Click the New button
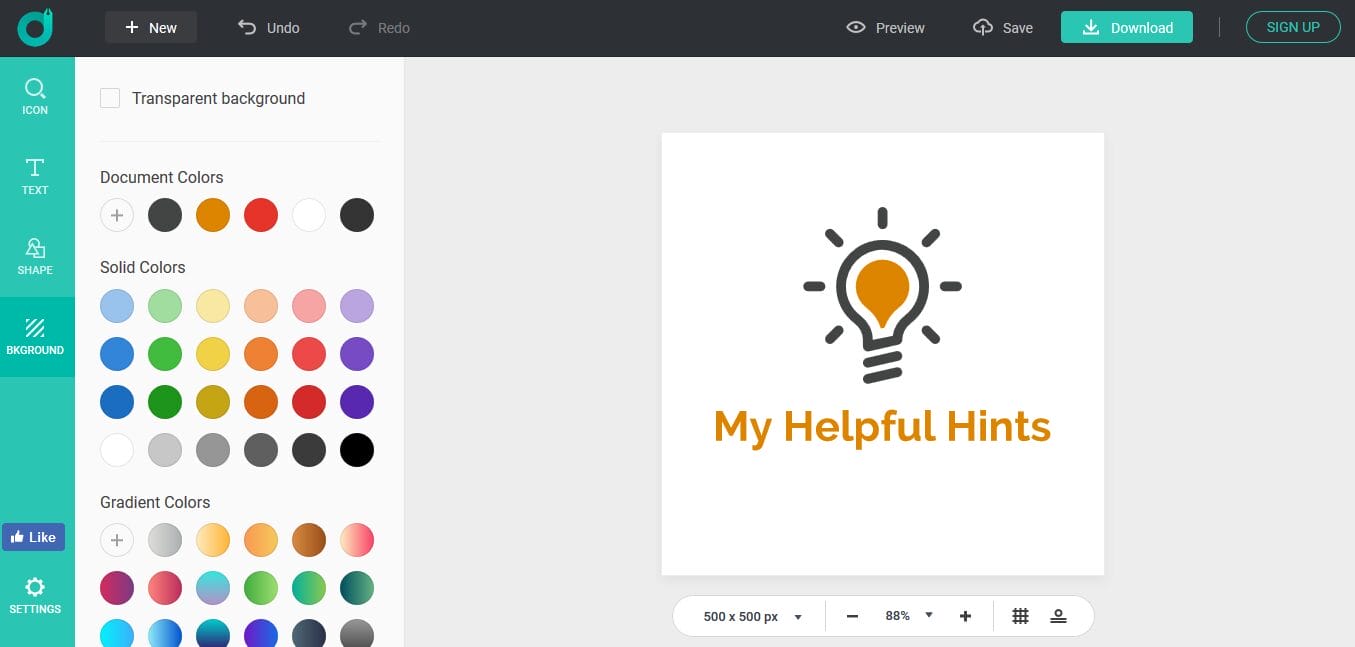 point(151,28)
